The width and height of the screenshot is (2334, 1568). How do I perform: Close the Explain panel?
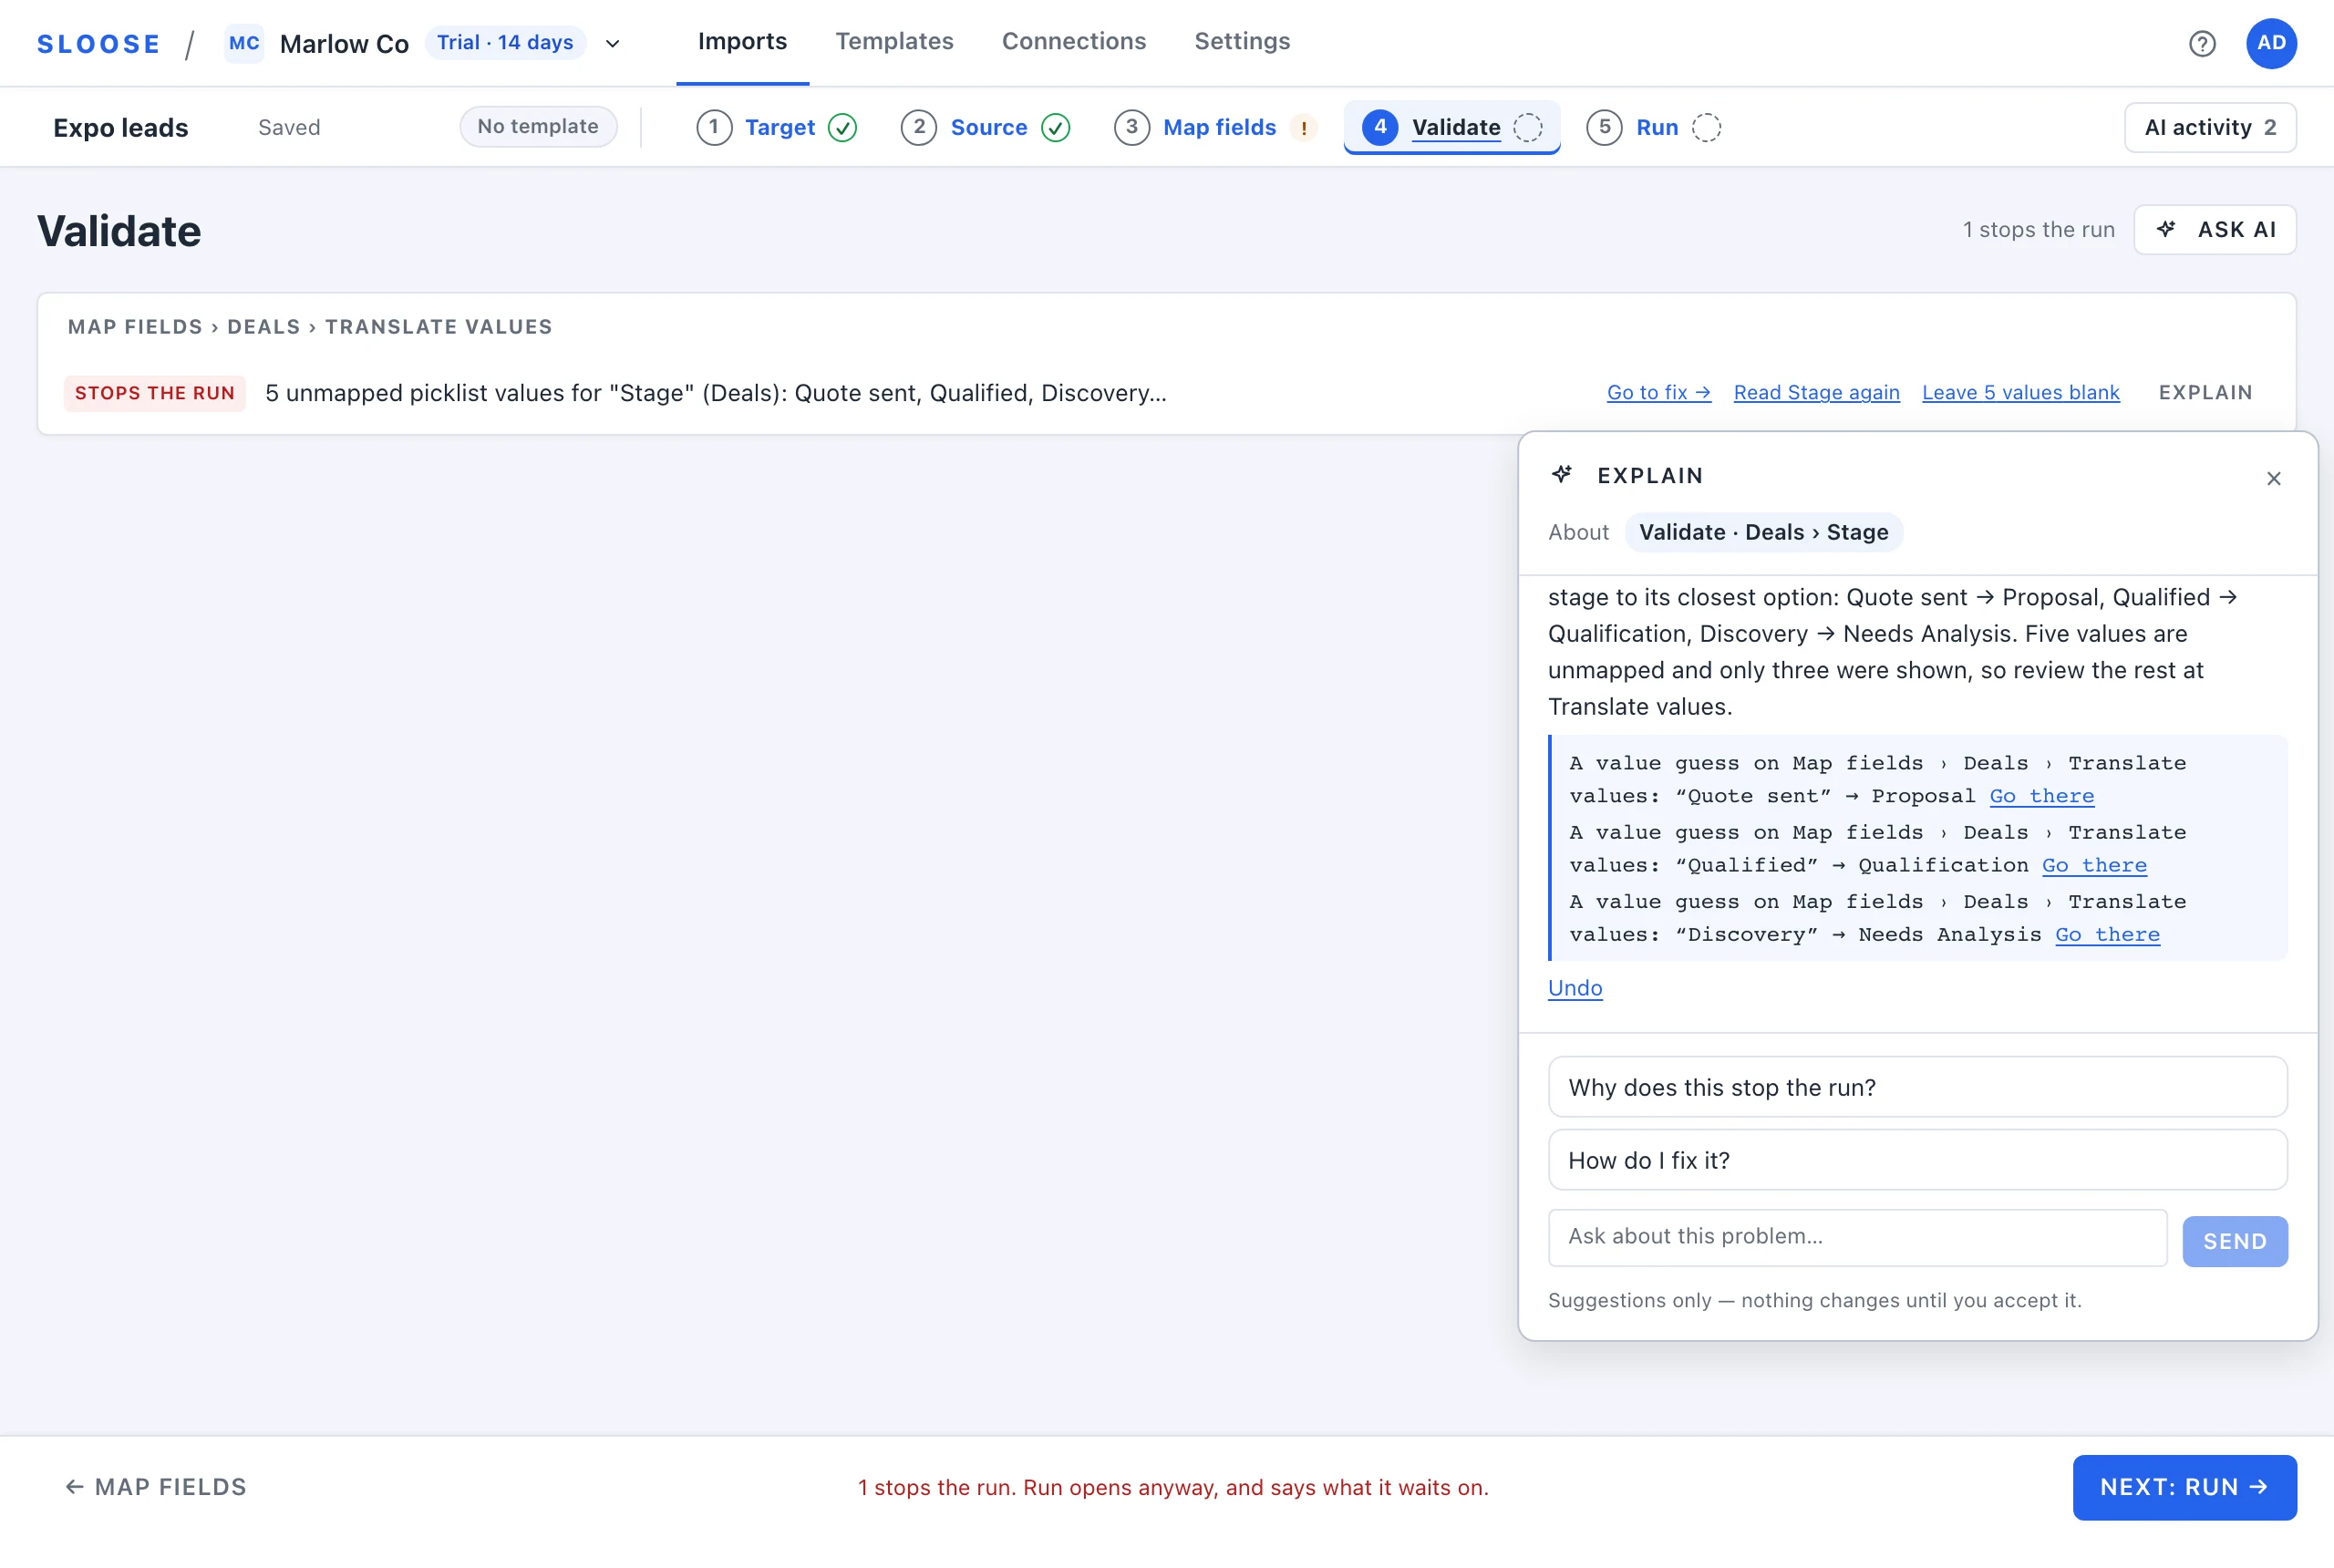pyautogui.click(x=2274, y=478)
